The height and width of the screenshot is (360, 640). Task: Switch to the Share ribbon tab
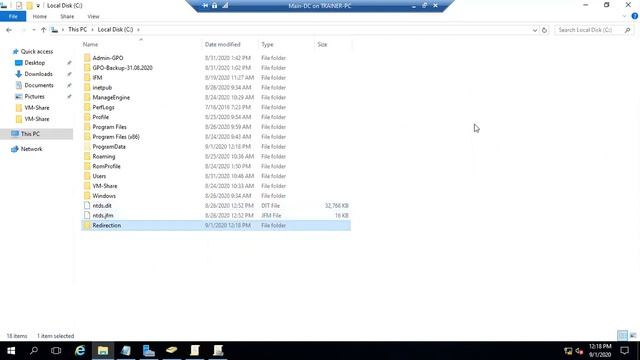pyautogui.click(x=67, y=16)
